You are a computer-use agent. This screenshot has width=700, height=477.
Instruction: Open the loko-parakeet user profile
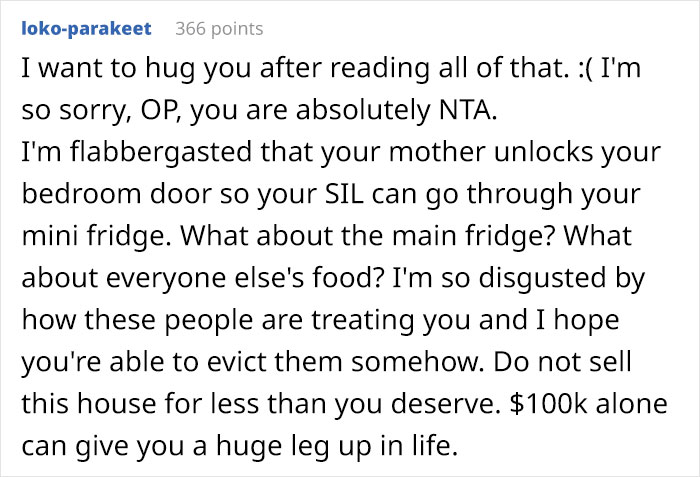pos(86,28)
